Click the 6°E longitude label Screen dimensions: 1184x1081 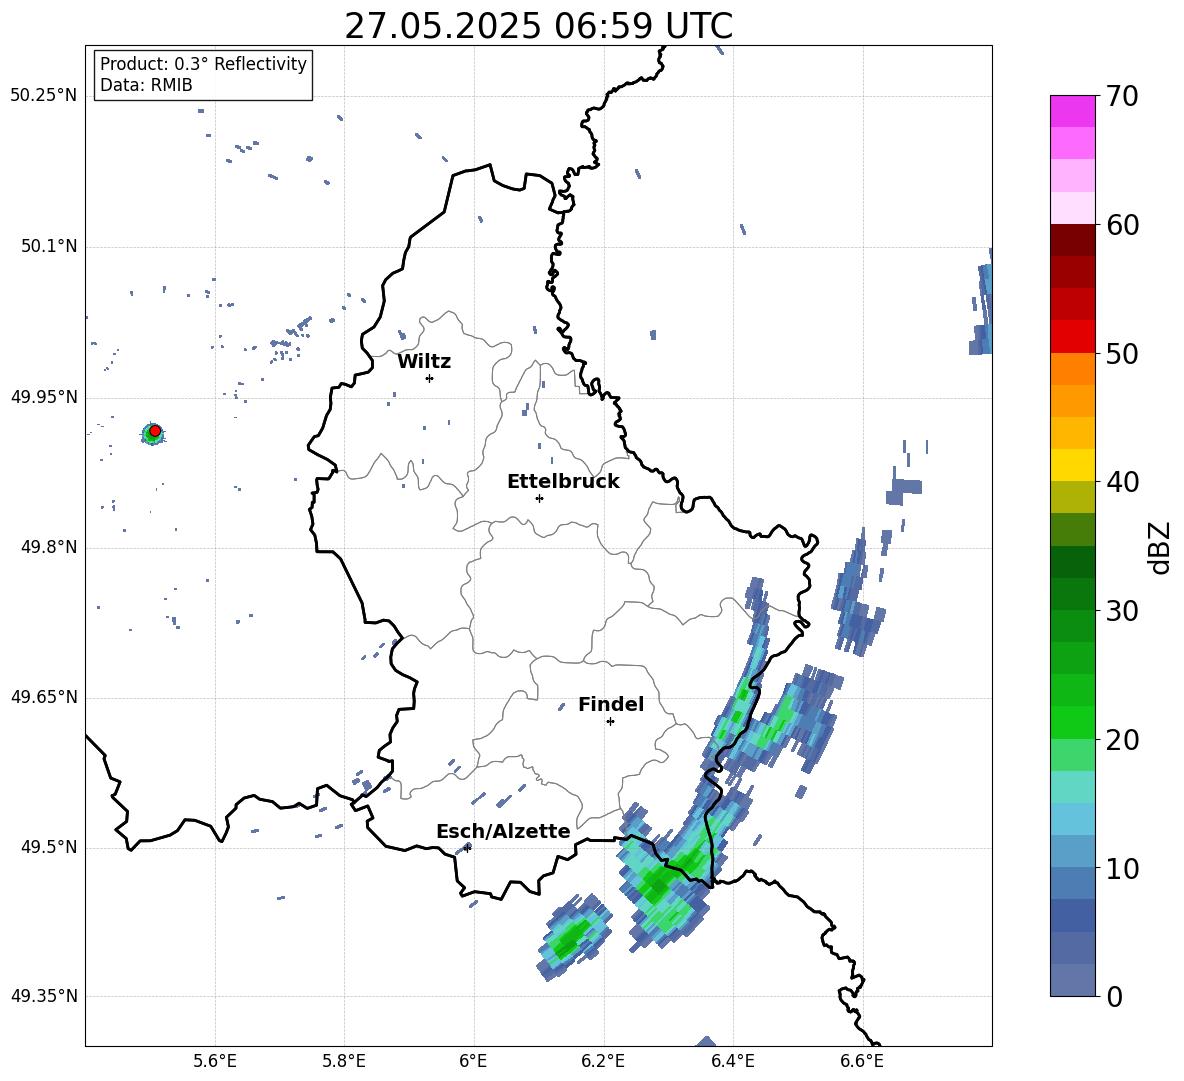point(474,1061)
